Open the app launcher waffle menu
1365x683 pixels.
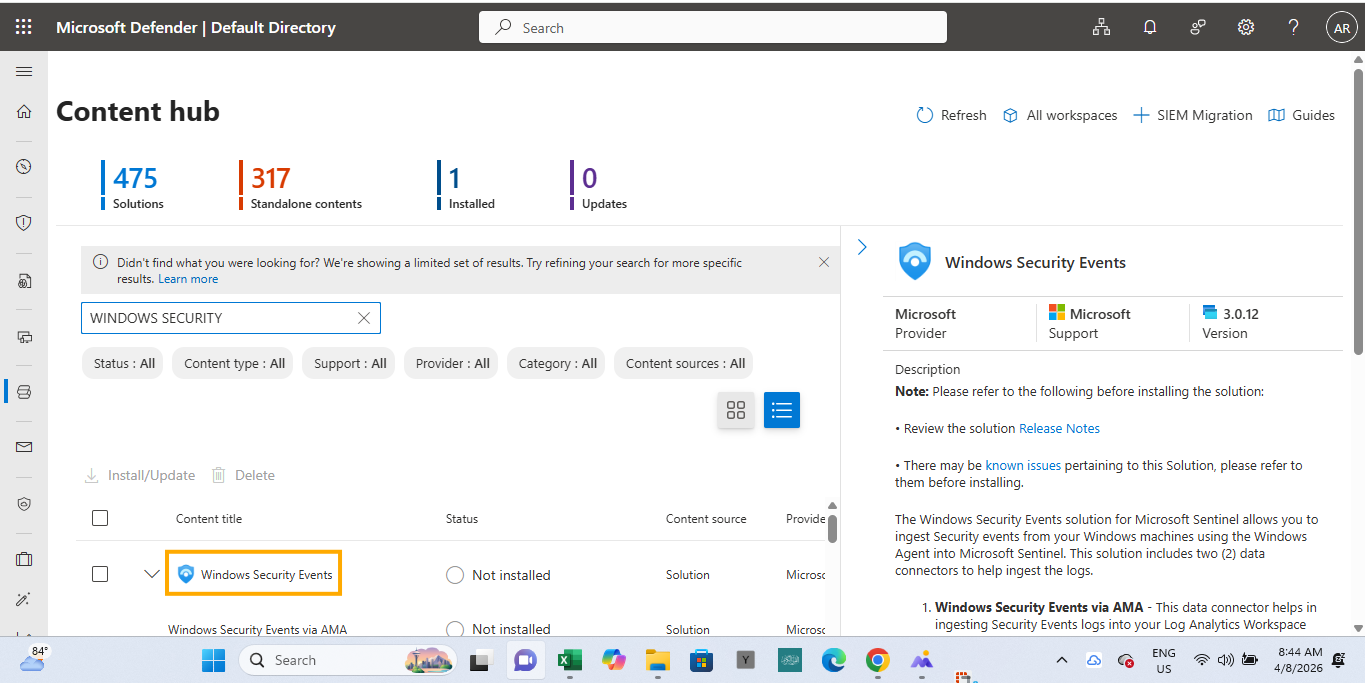click(24, 27)
